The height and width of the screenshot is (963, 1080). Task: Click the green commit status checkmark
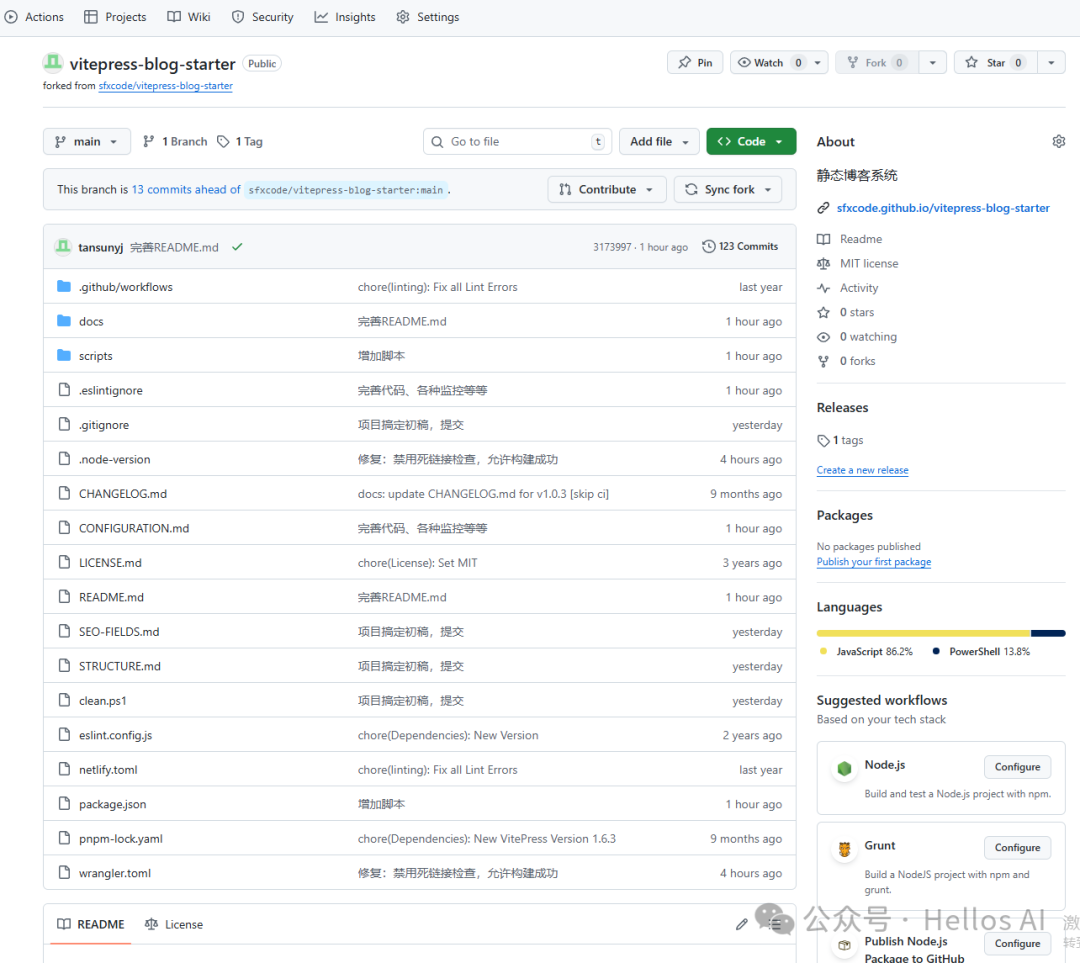tap(237, 247)
